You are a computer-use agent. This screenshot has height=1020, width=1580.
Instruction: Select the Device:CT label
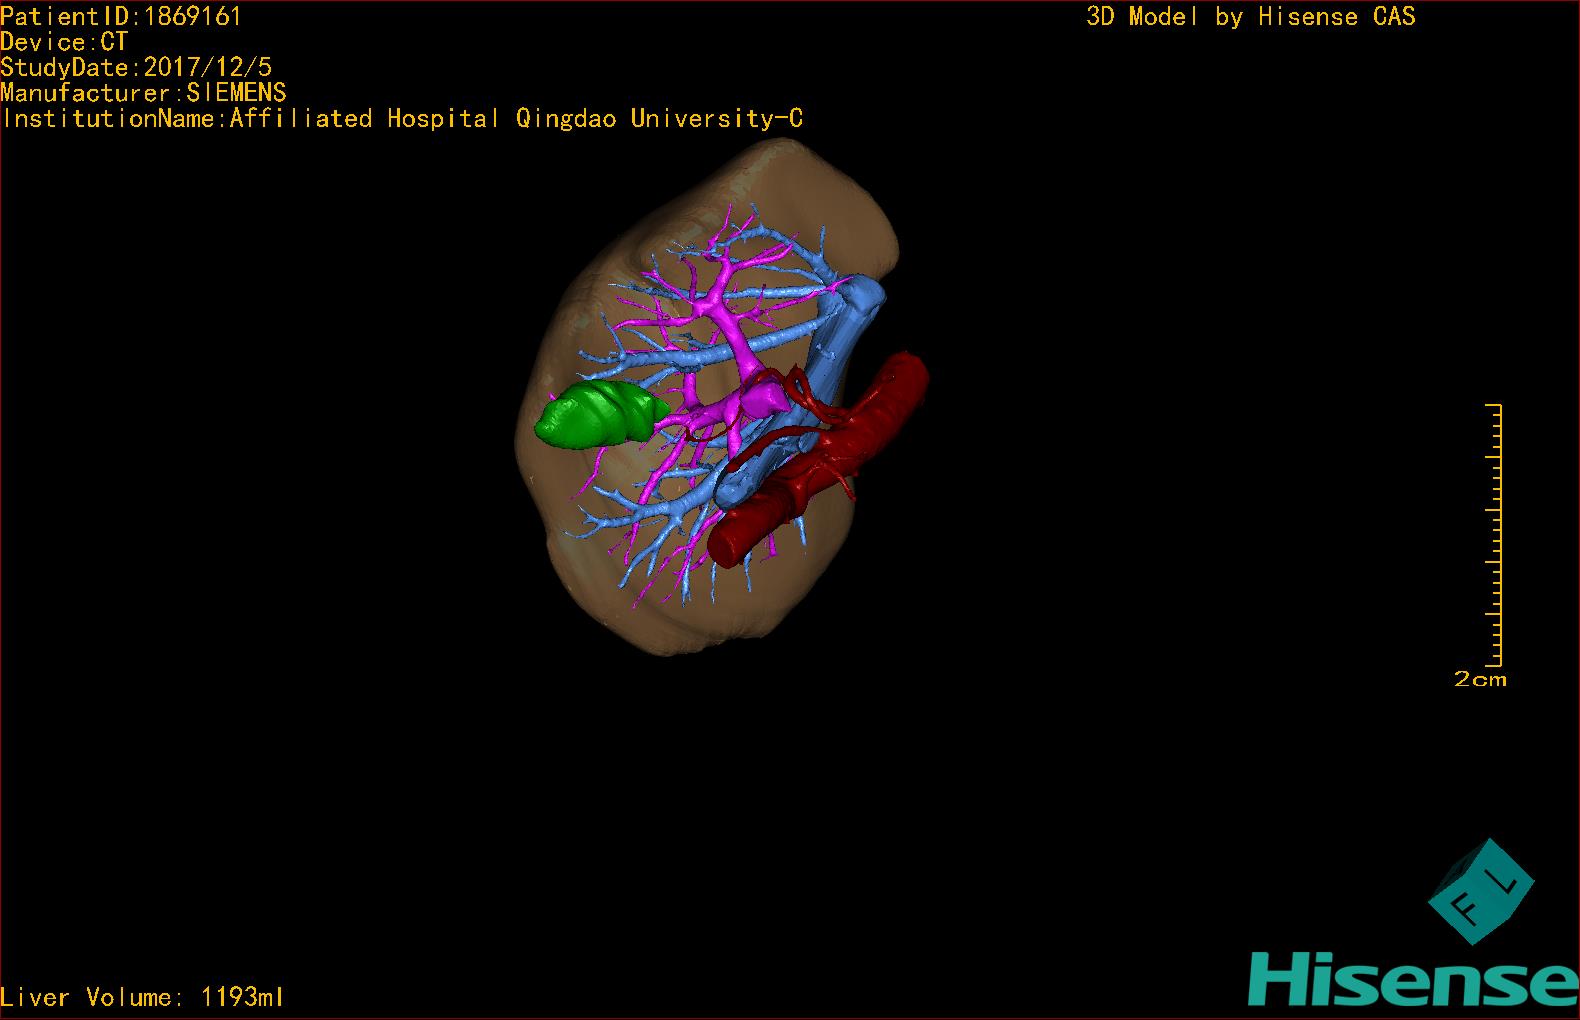pos(64,42)
